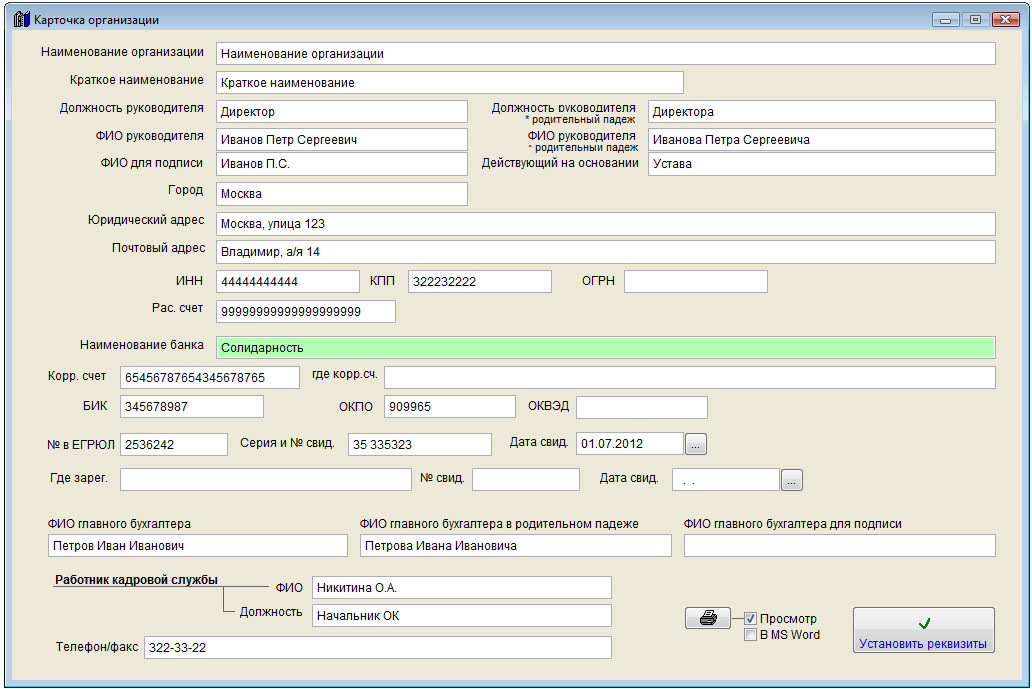Click the printer icon button
1032x689 pixels.
point(708,618)
